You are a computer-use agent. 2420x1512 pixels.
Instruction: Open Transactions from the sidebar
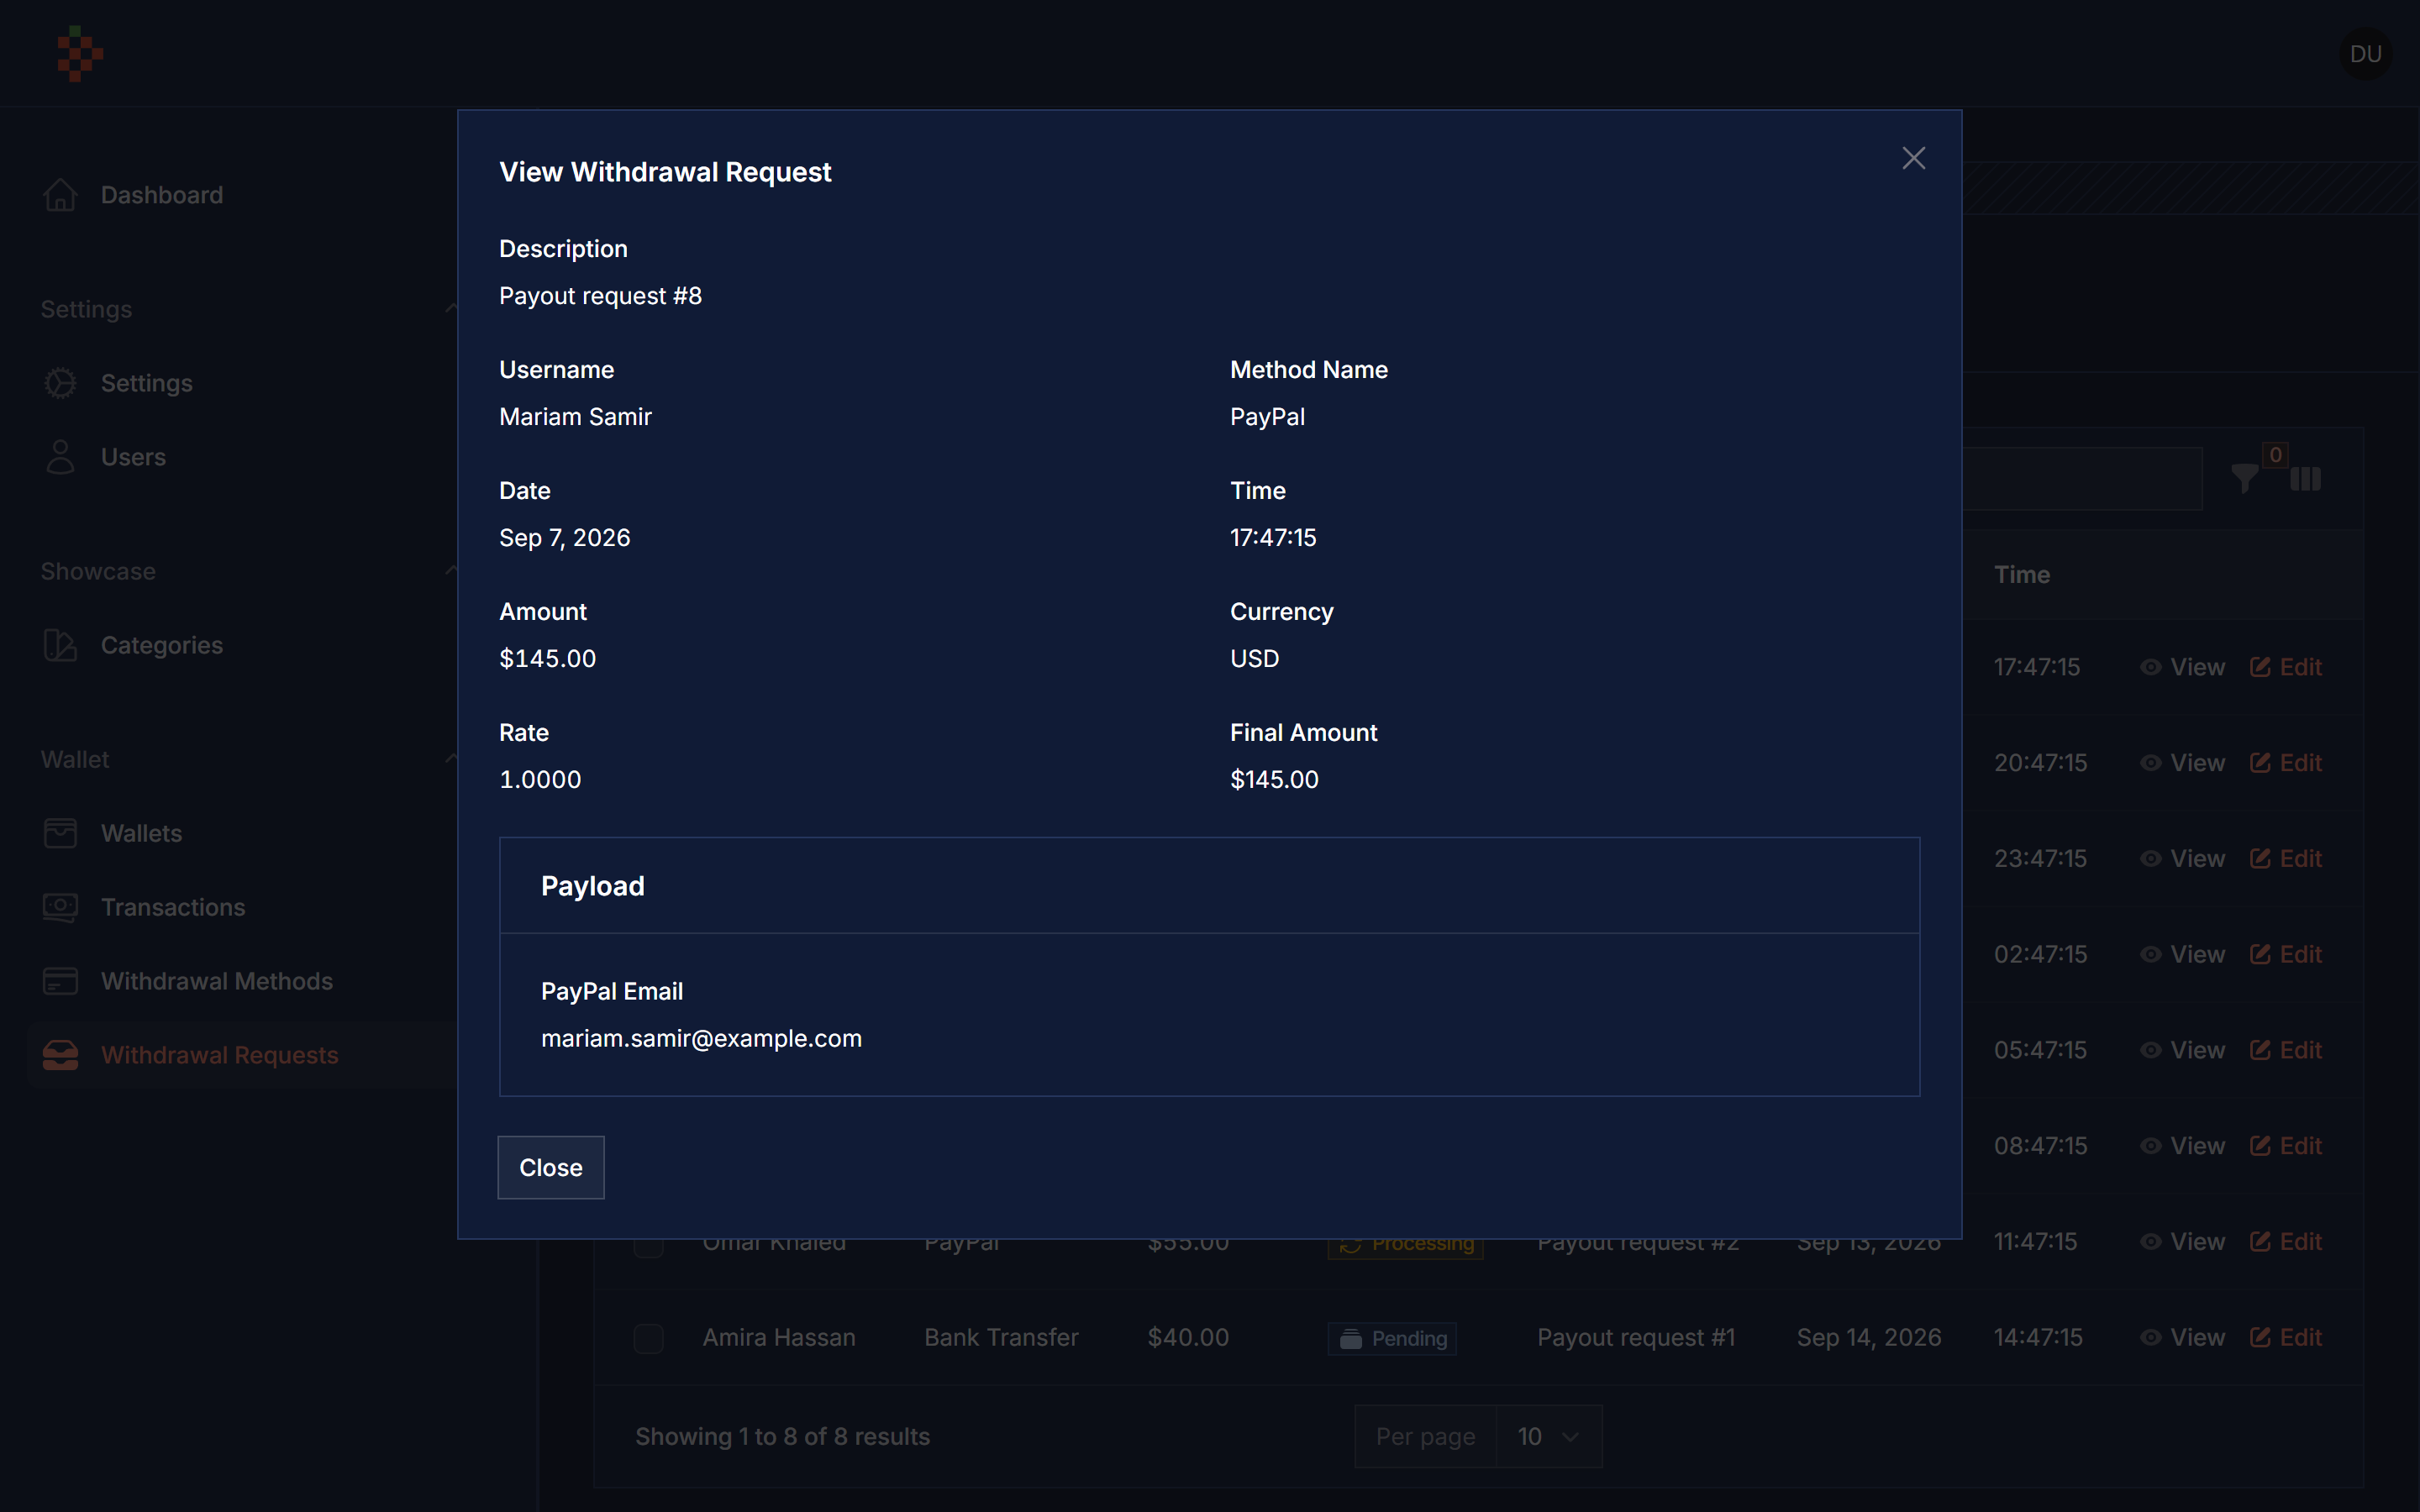click(173, 907)
